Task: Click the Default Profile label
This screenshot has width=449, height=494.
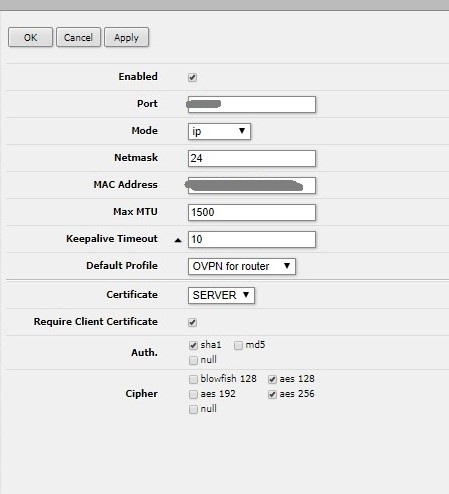Action: (x=122, y=266)
